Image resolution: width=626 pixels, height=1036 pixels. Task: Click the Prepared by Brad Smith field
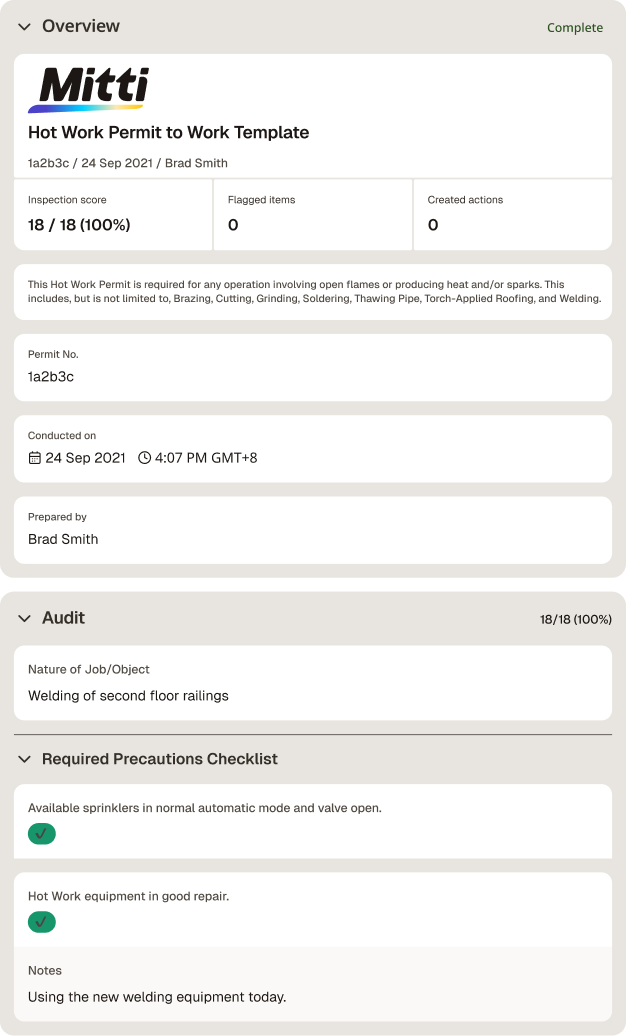313,530
